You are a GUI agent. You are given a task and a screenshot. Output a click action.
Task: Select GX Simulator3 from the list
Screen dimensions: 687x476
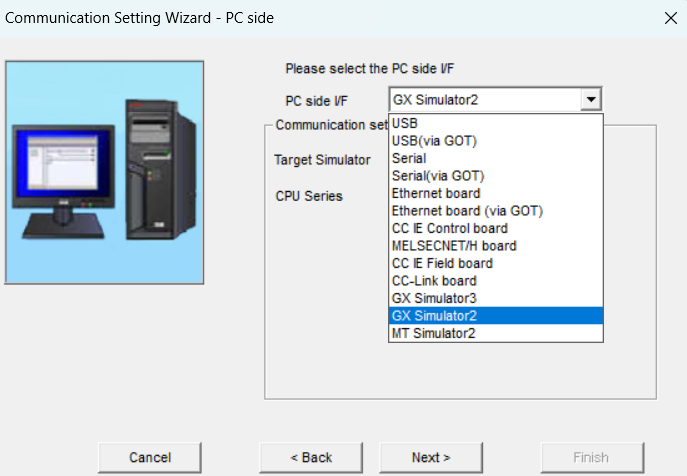[x=496, y=298]
